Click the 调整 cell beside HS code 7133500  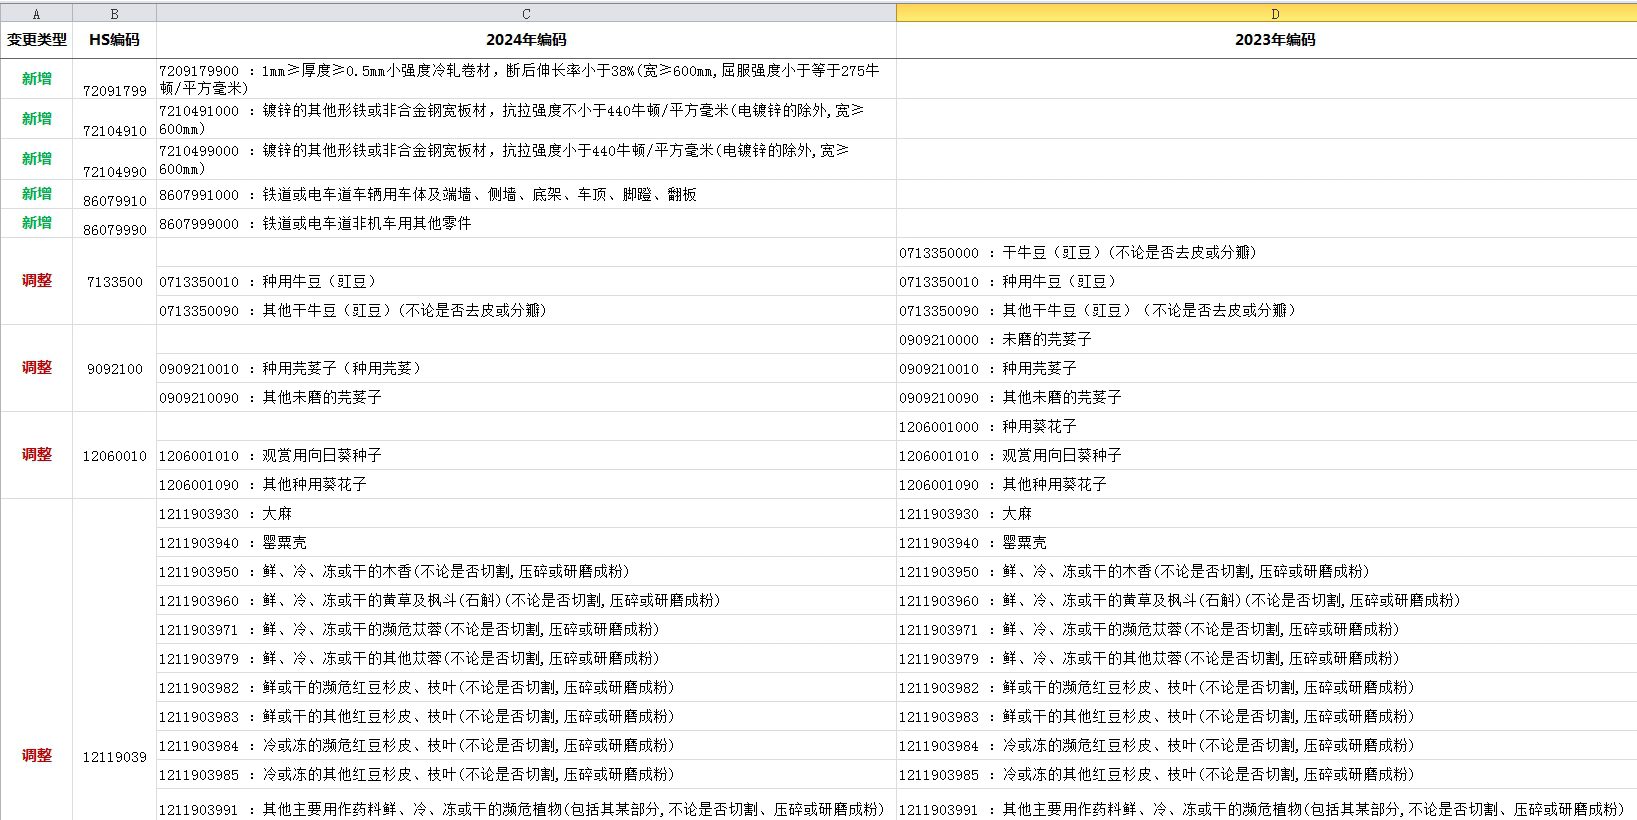click(36, 281)
